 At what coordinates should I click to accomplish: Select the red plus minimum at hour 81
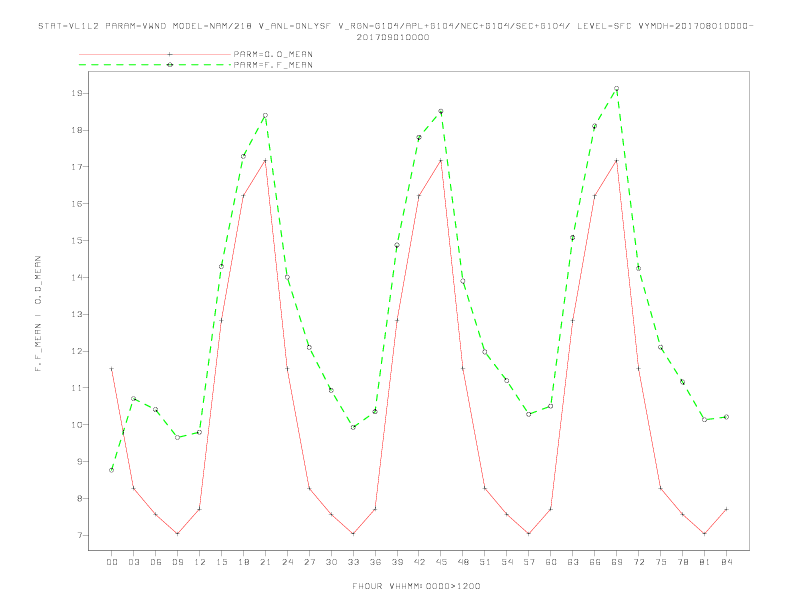tap(705, 534)
